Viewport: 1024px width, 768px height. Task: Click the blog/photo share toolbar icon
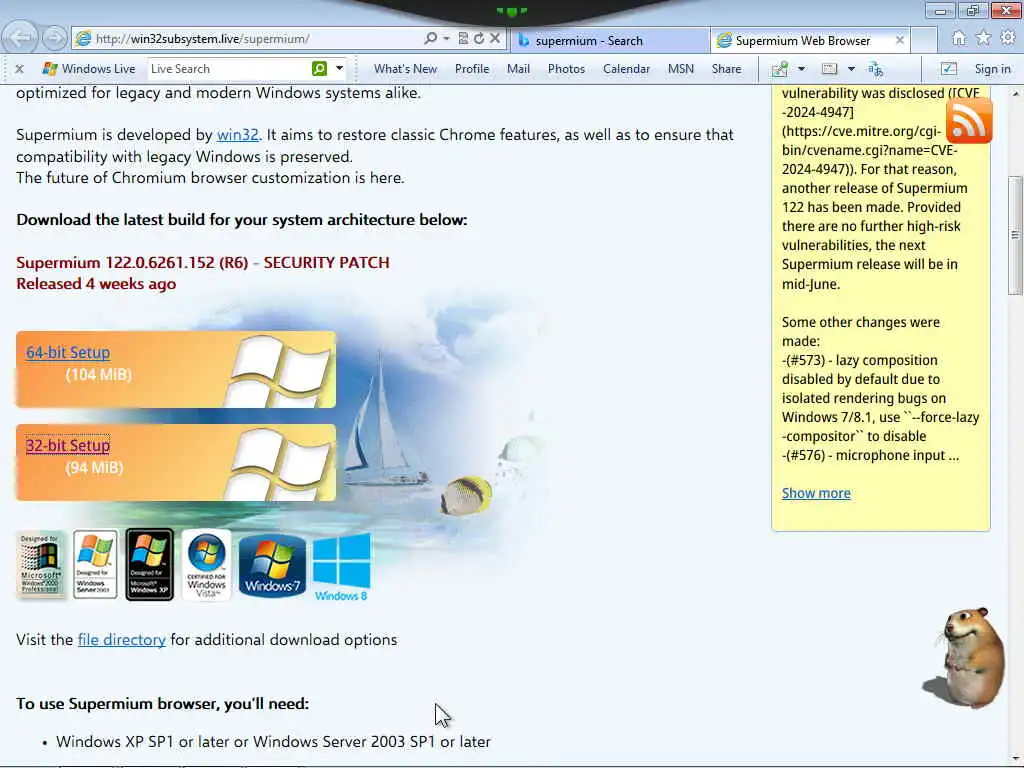(x=780, y=69)
